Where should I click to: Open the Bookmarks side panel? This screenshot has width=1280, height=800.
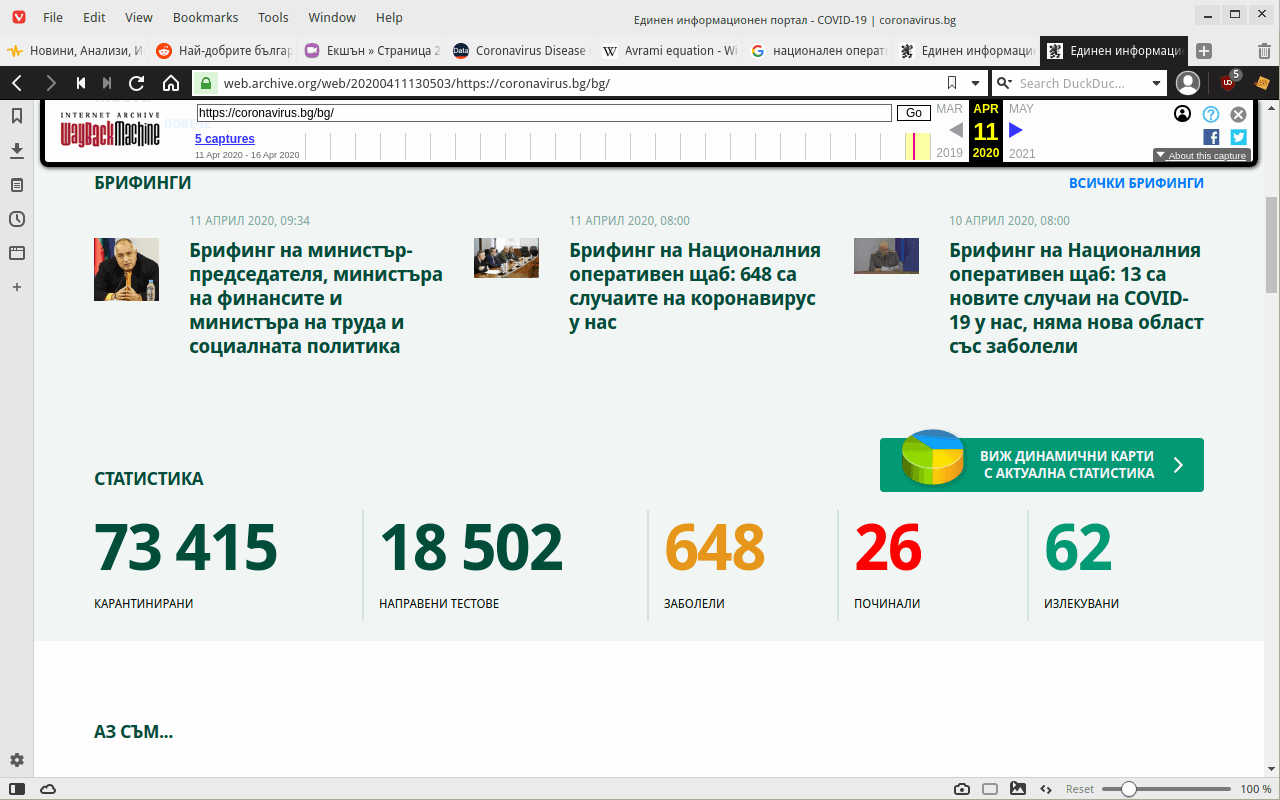pos(17,116)
